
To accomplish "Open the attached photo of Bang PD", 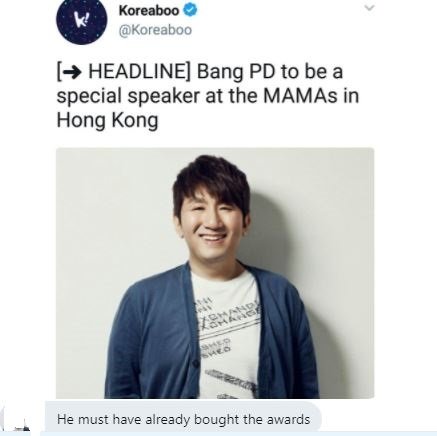I will (x=215, y=273).
